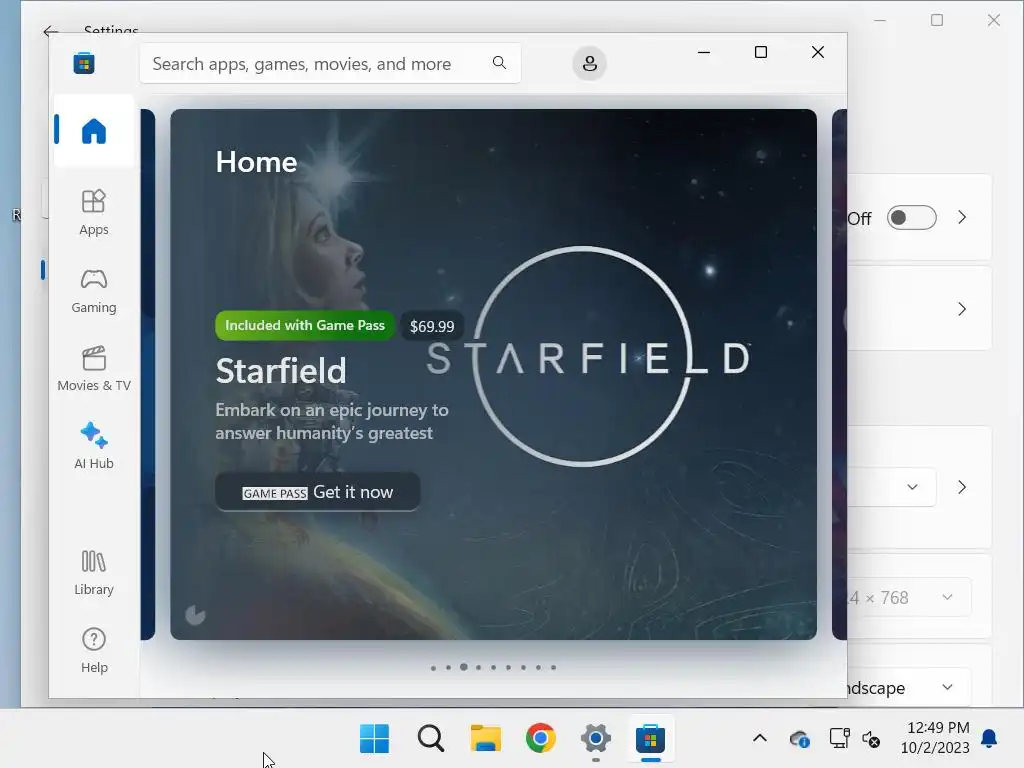Click the Starfield title text
1024x768 pixels.
(x=281, y=370)
